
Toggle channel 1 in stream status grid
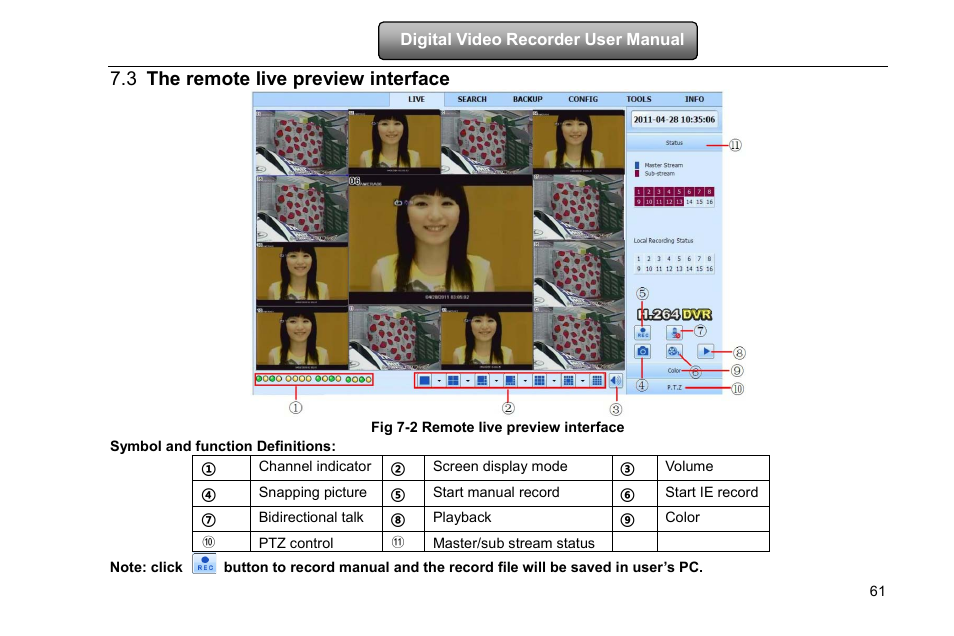point(639,192)
